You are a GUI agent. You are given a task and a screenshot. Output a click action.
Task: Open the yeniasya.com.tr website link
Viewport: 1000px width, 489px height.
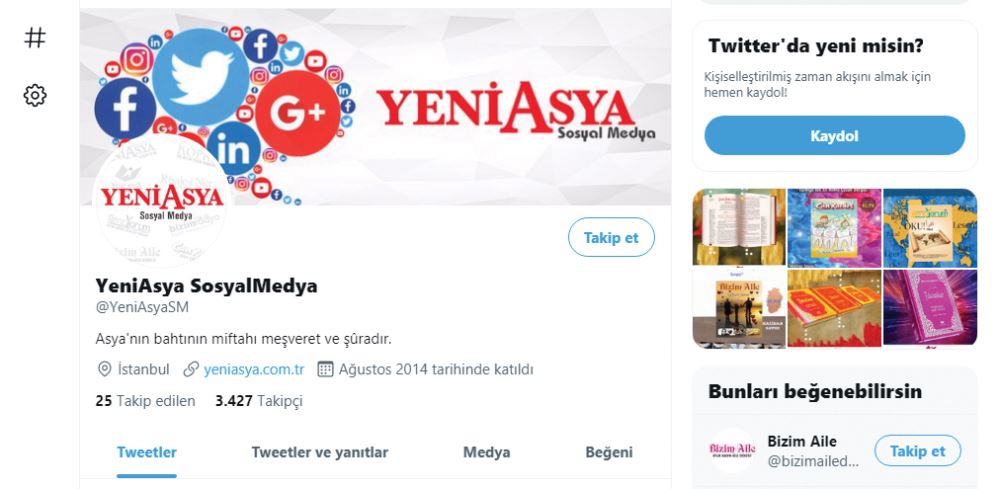tap(254, 369)
